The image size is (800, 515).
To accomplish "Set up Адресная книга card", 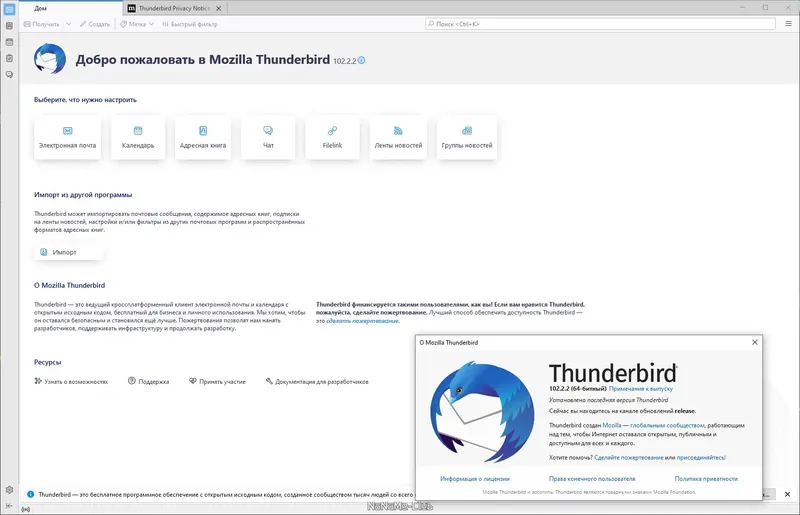I will click(203, 138).
